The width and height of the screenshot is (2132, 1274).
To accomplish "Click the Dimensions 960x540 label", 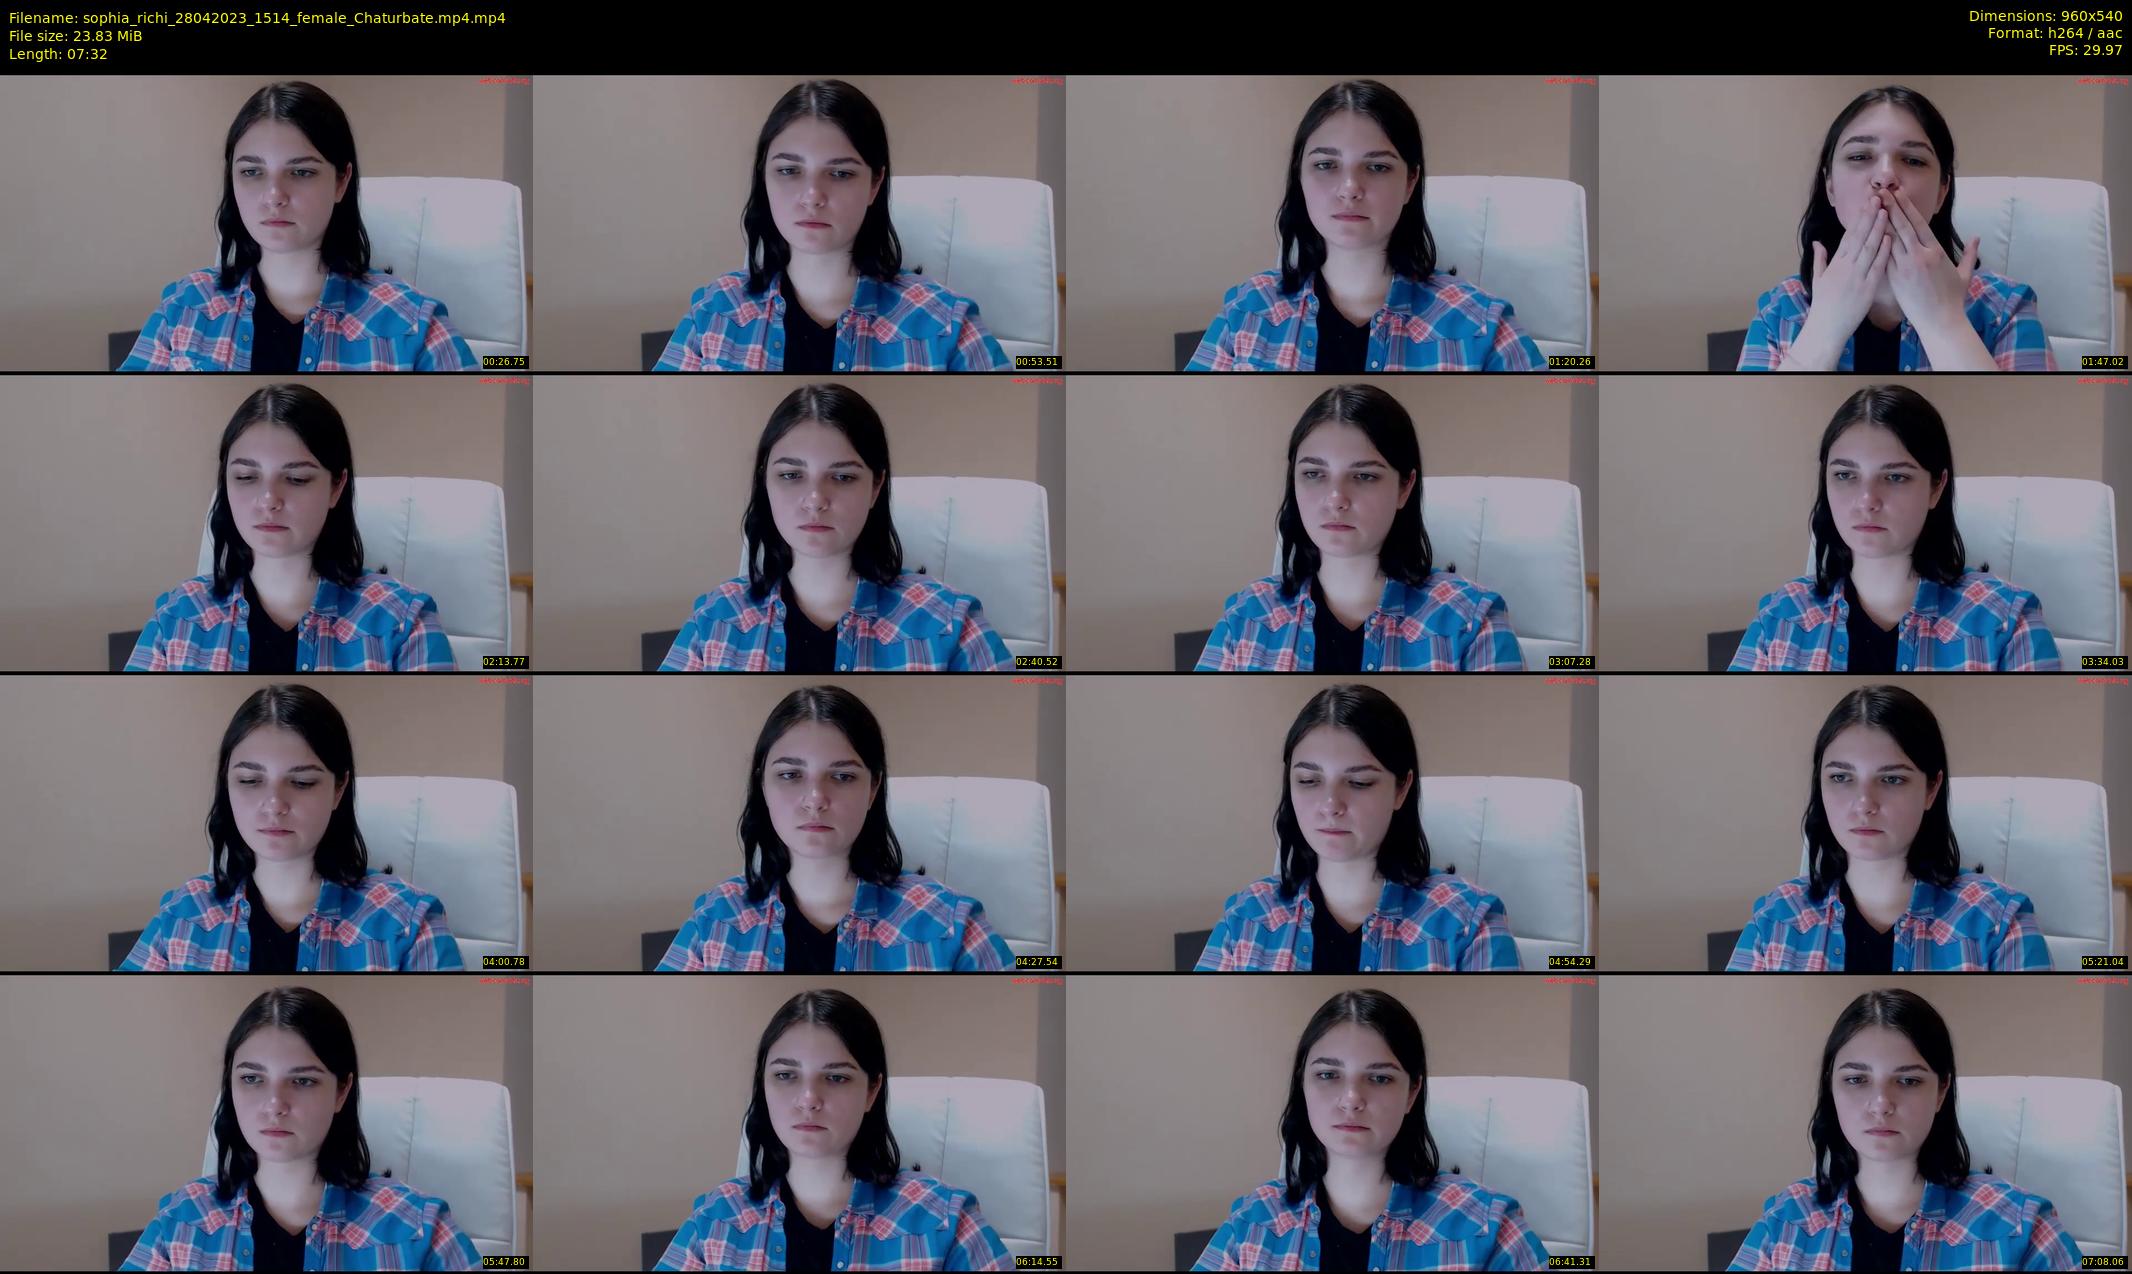I will point(2045,16).
